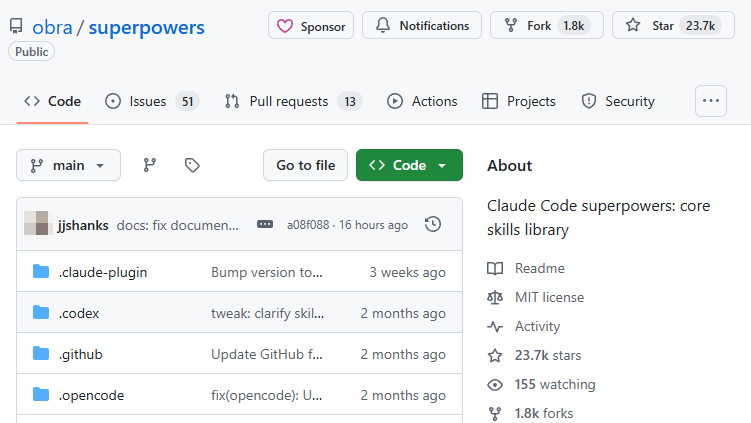The height and width of the screenshot is (423, 751).
Task: Click the Go to file field
Action: [x=305, y=165]
